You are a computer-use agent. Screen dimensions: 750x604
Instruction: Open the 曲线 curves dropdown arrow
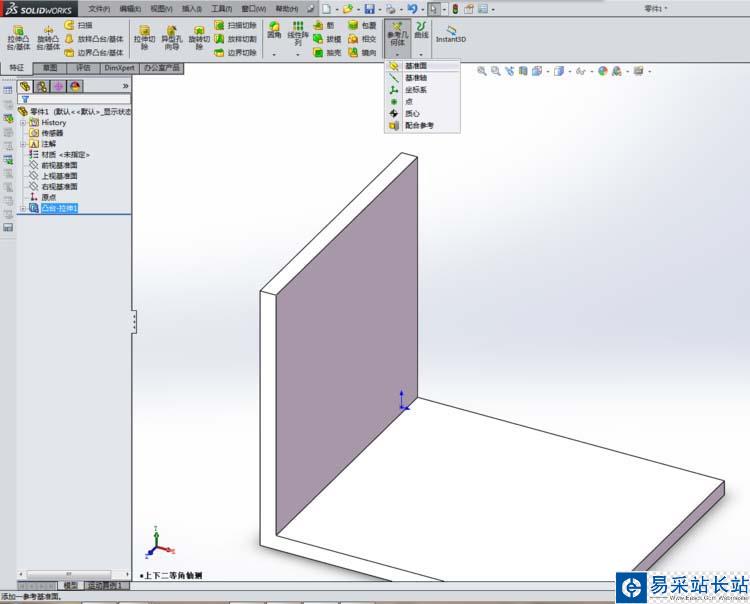click(x=421, y=55)
